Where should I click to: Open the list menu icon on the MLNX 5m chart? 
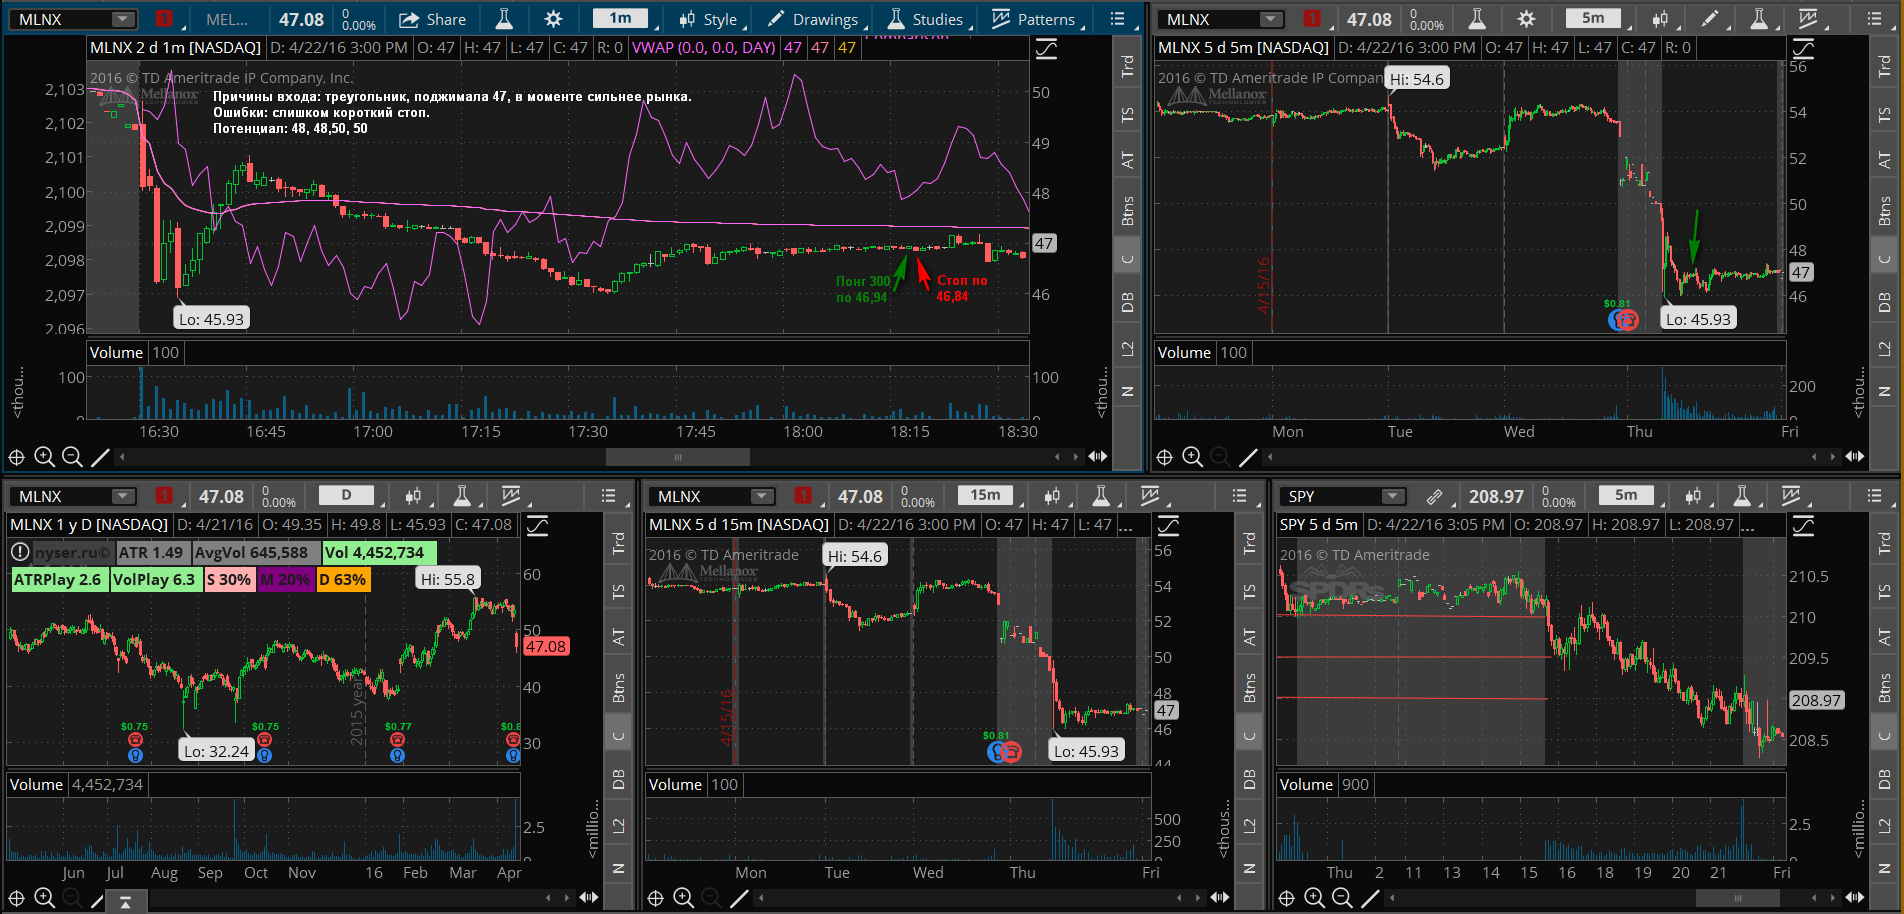click(1874, 19)
